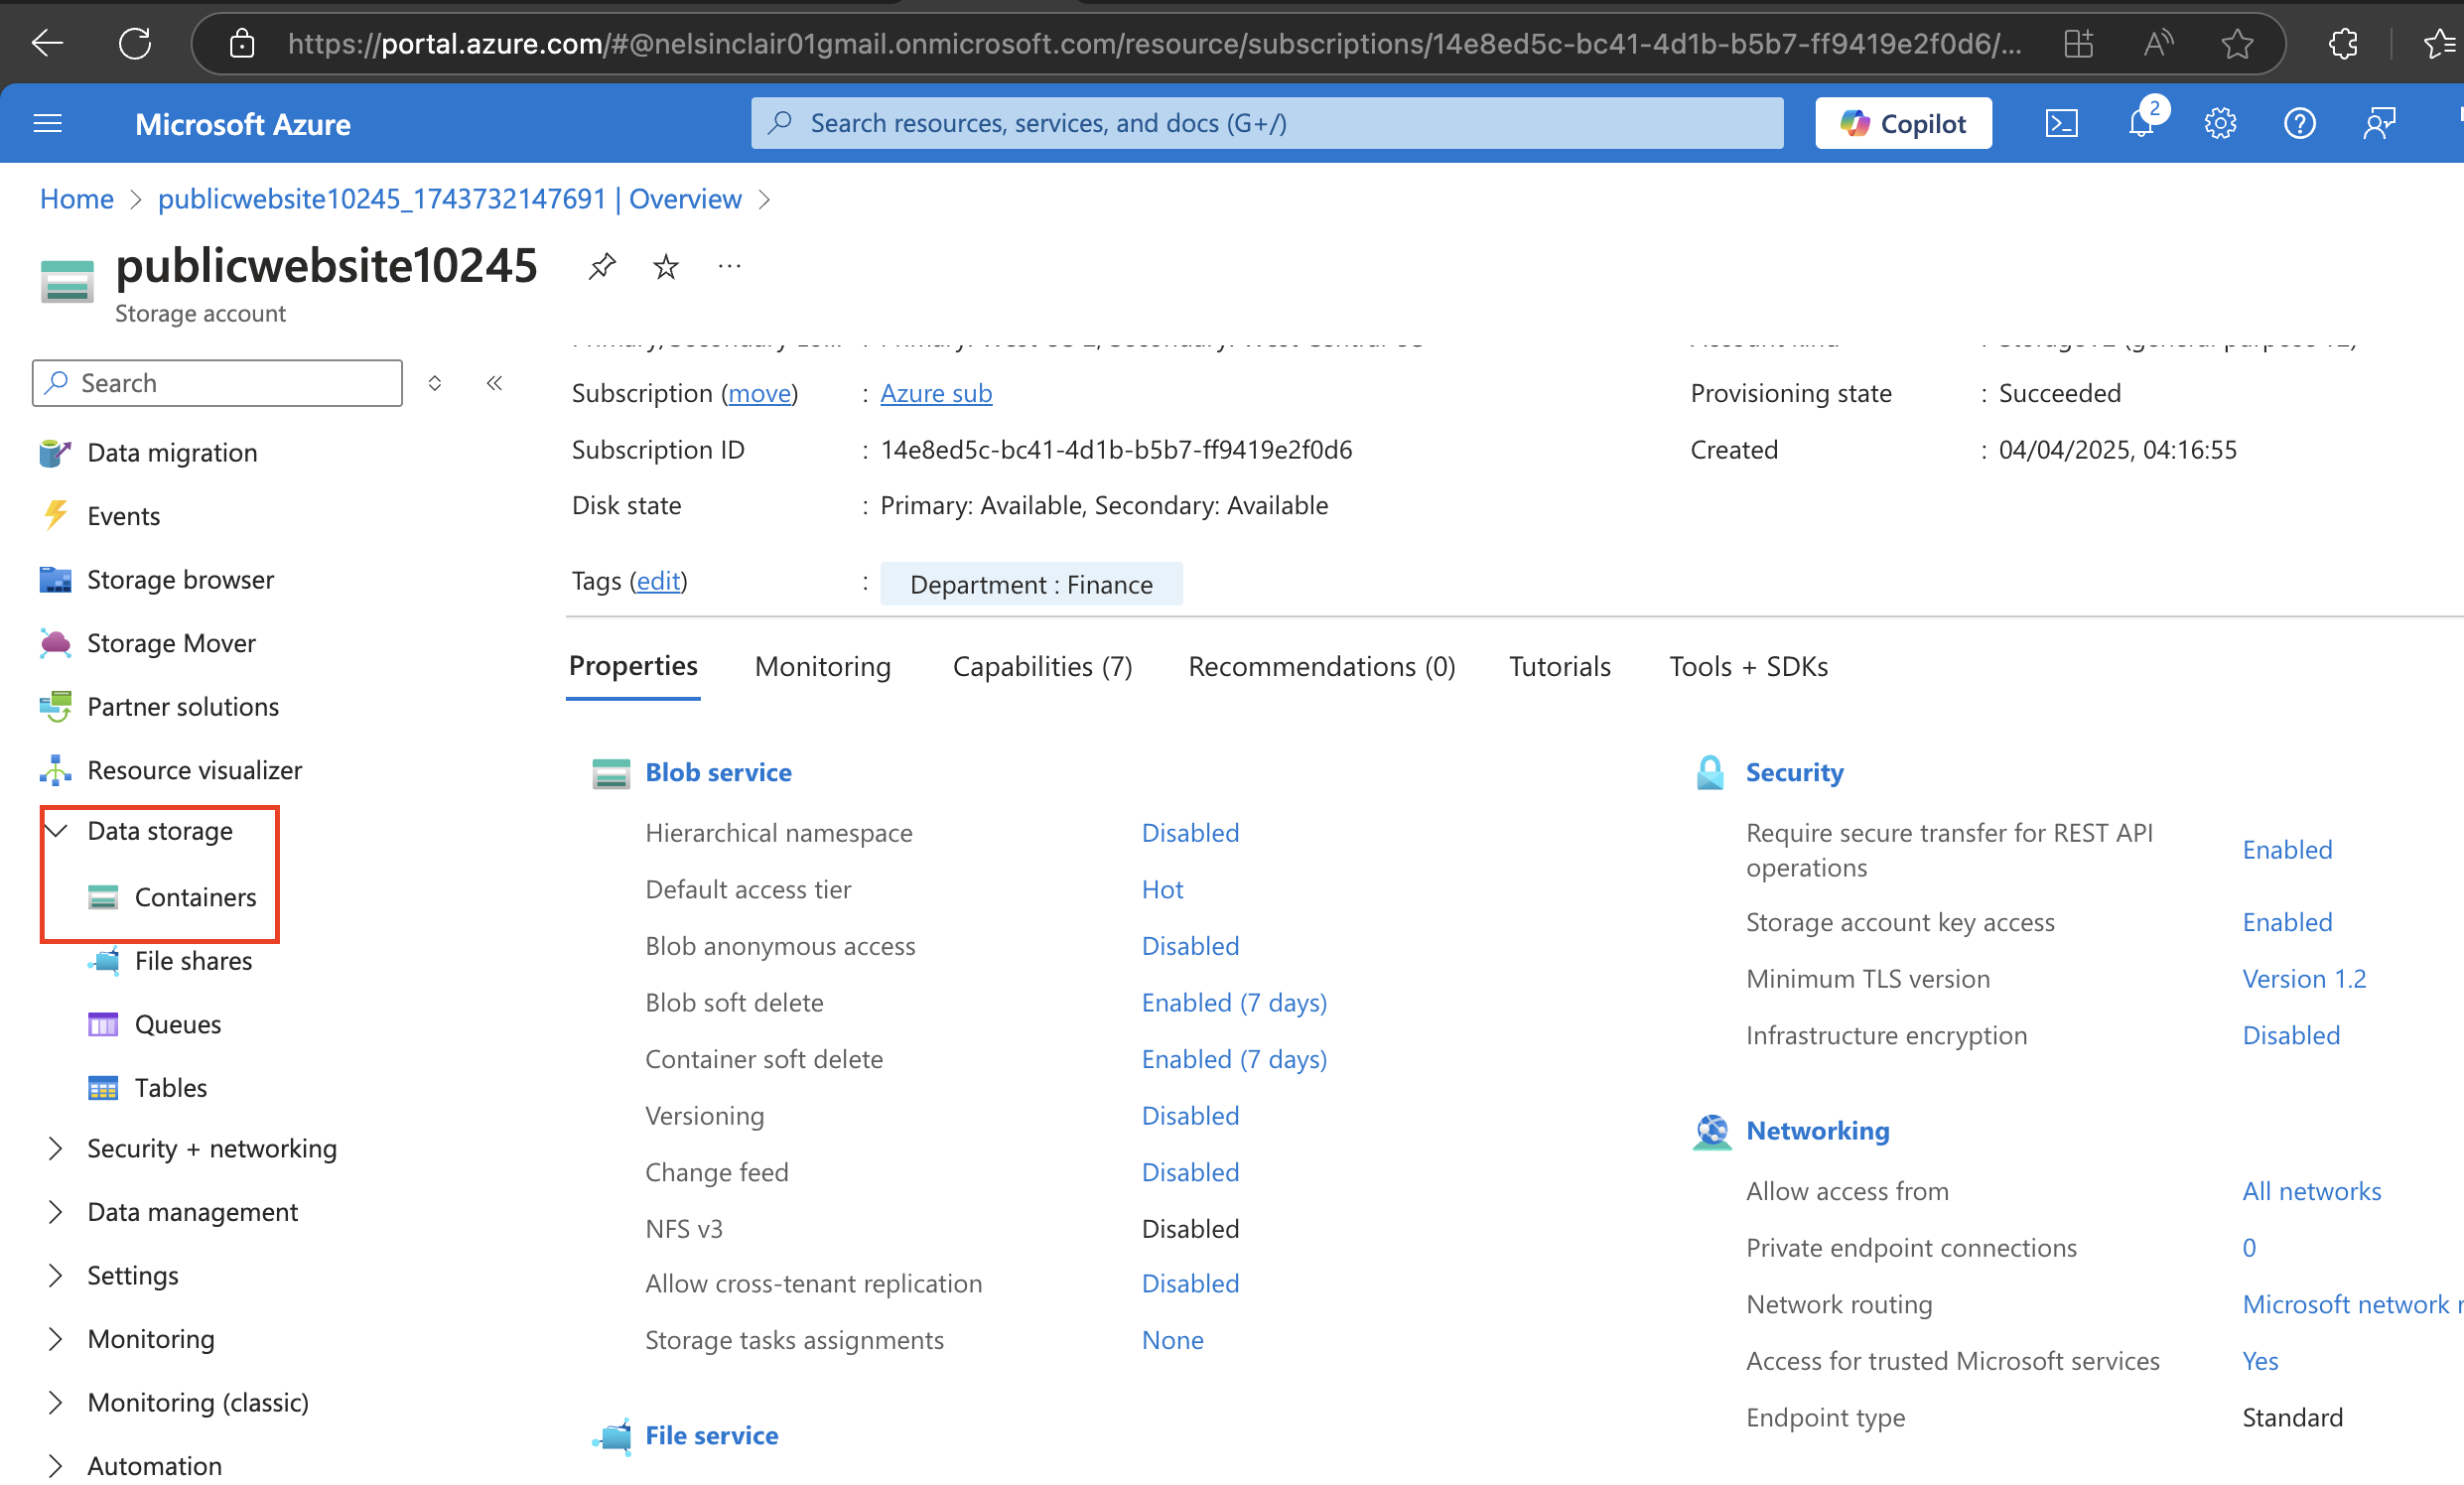Add publicwebsite10245 to favorites star
Image resolution: width=2464 pixels, height=1485 pixels.
pyautogui.click(x=666, y=266)
